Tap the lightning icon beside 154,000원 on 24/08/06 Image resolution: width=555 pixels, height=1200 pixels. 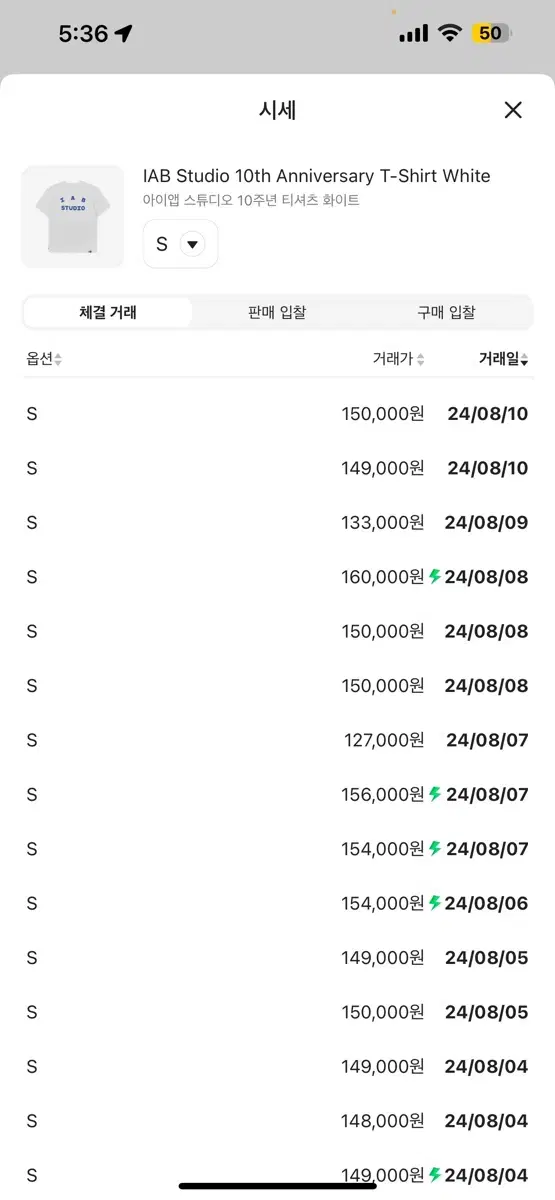435,903
